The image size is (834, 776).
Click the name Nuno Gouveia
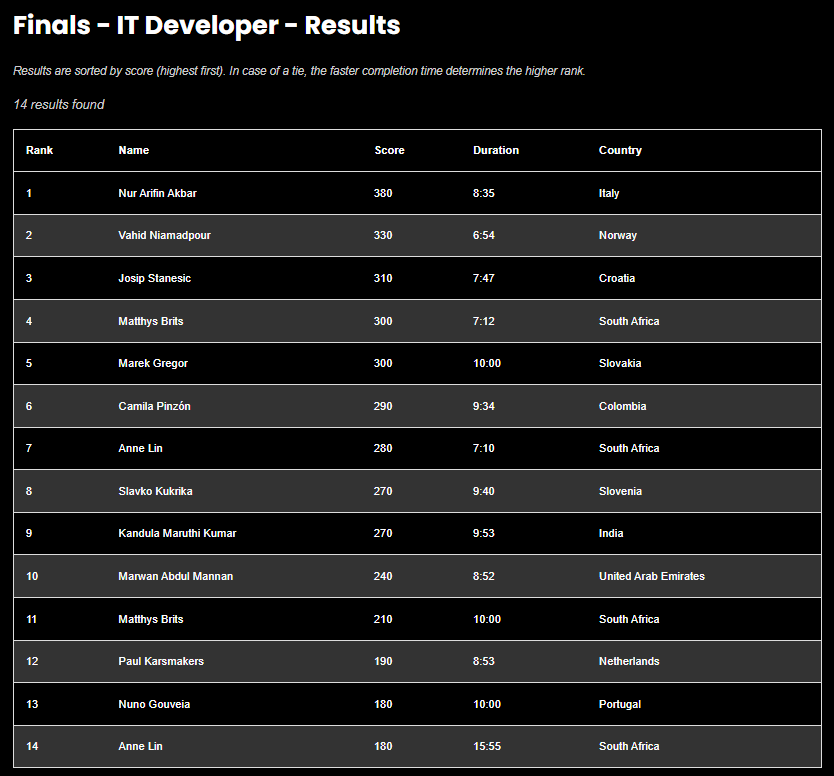[x=154, y=704]
